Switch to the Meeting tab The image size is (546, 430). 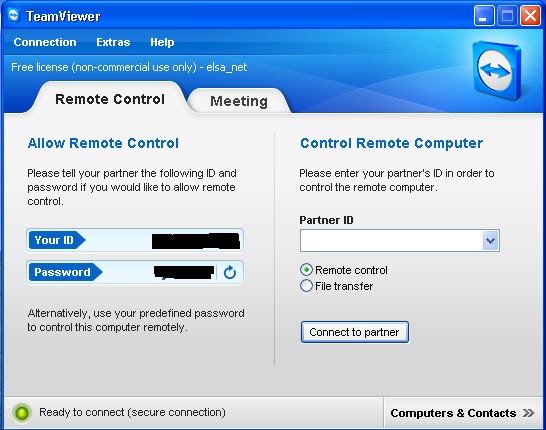pyautogui.click(x=239, y=101)
